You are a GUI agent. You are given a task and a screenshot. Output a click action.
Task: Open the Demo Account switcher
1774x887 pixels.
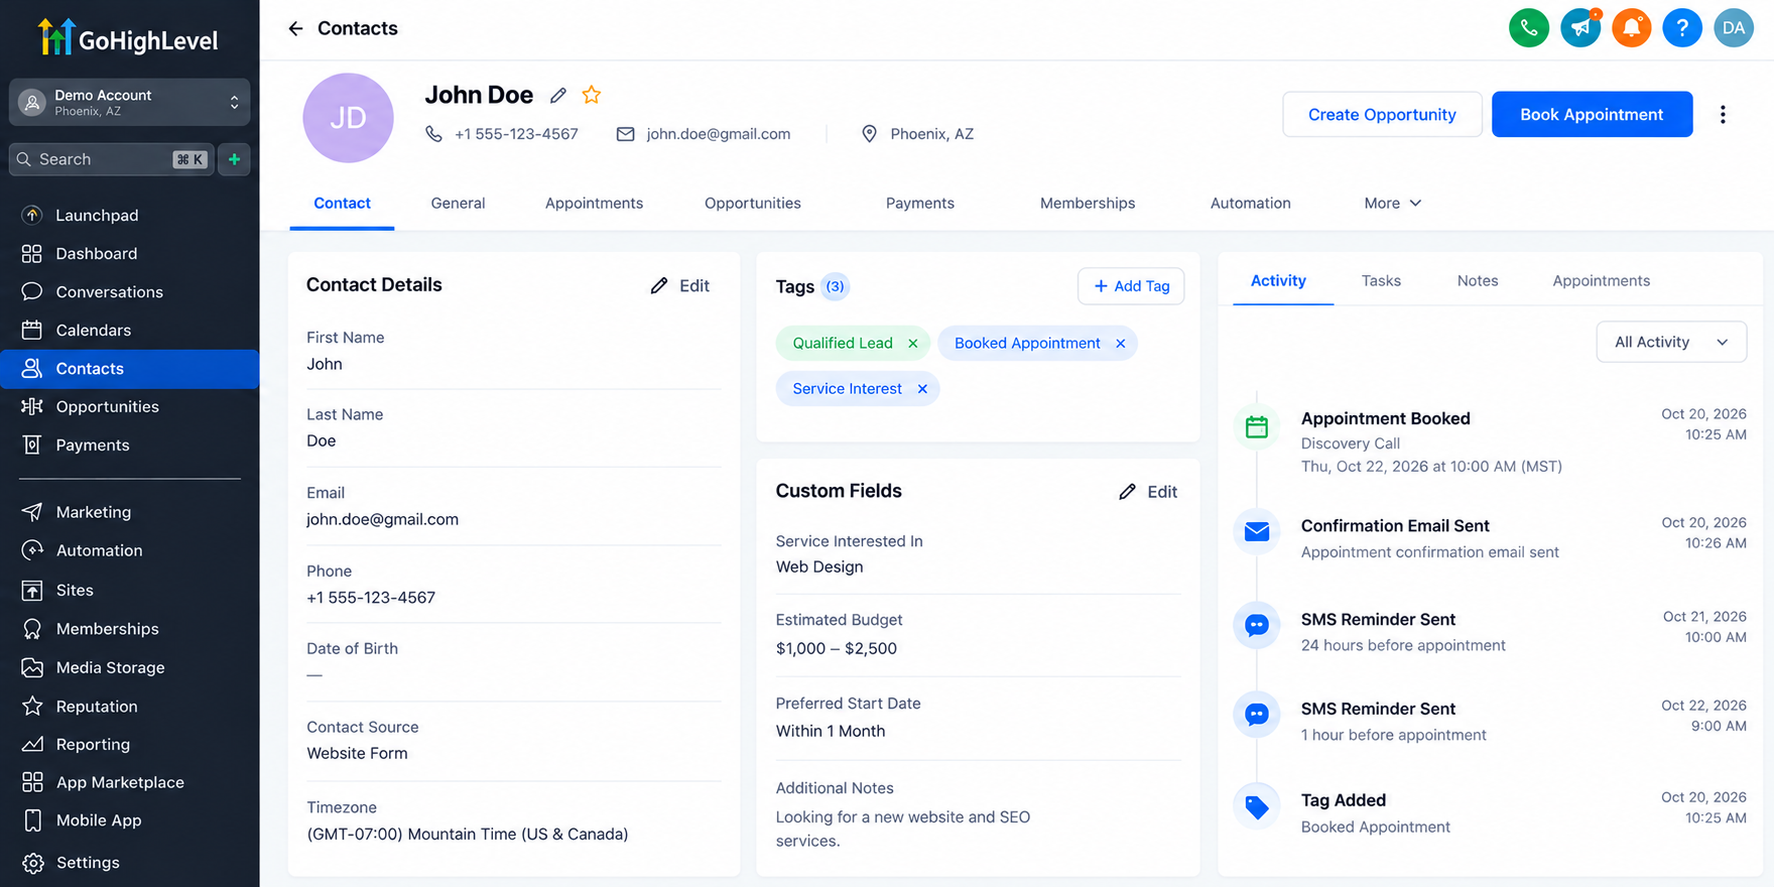pyautogui.click(x=130, y=102)
